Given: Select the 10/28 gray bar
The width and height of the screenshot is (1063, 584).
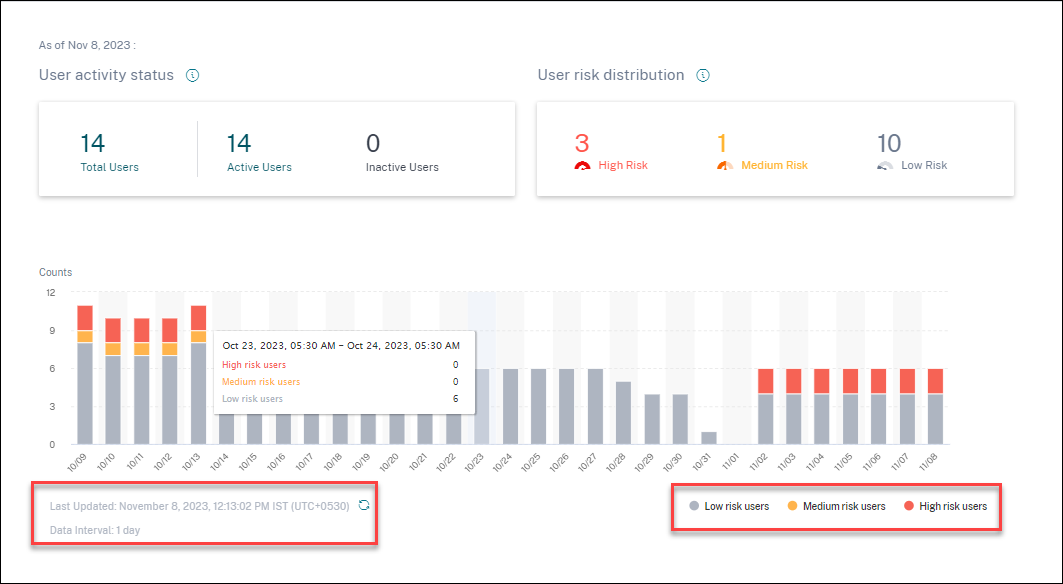Looking at the screenshot, I should 624,412.
